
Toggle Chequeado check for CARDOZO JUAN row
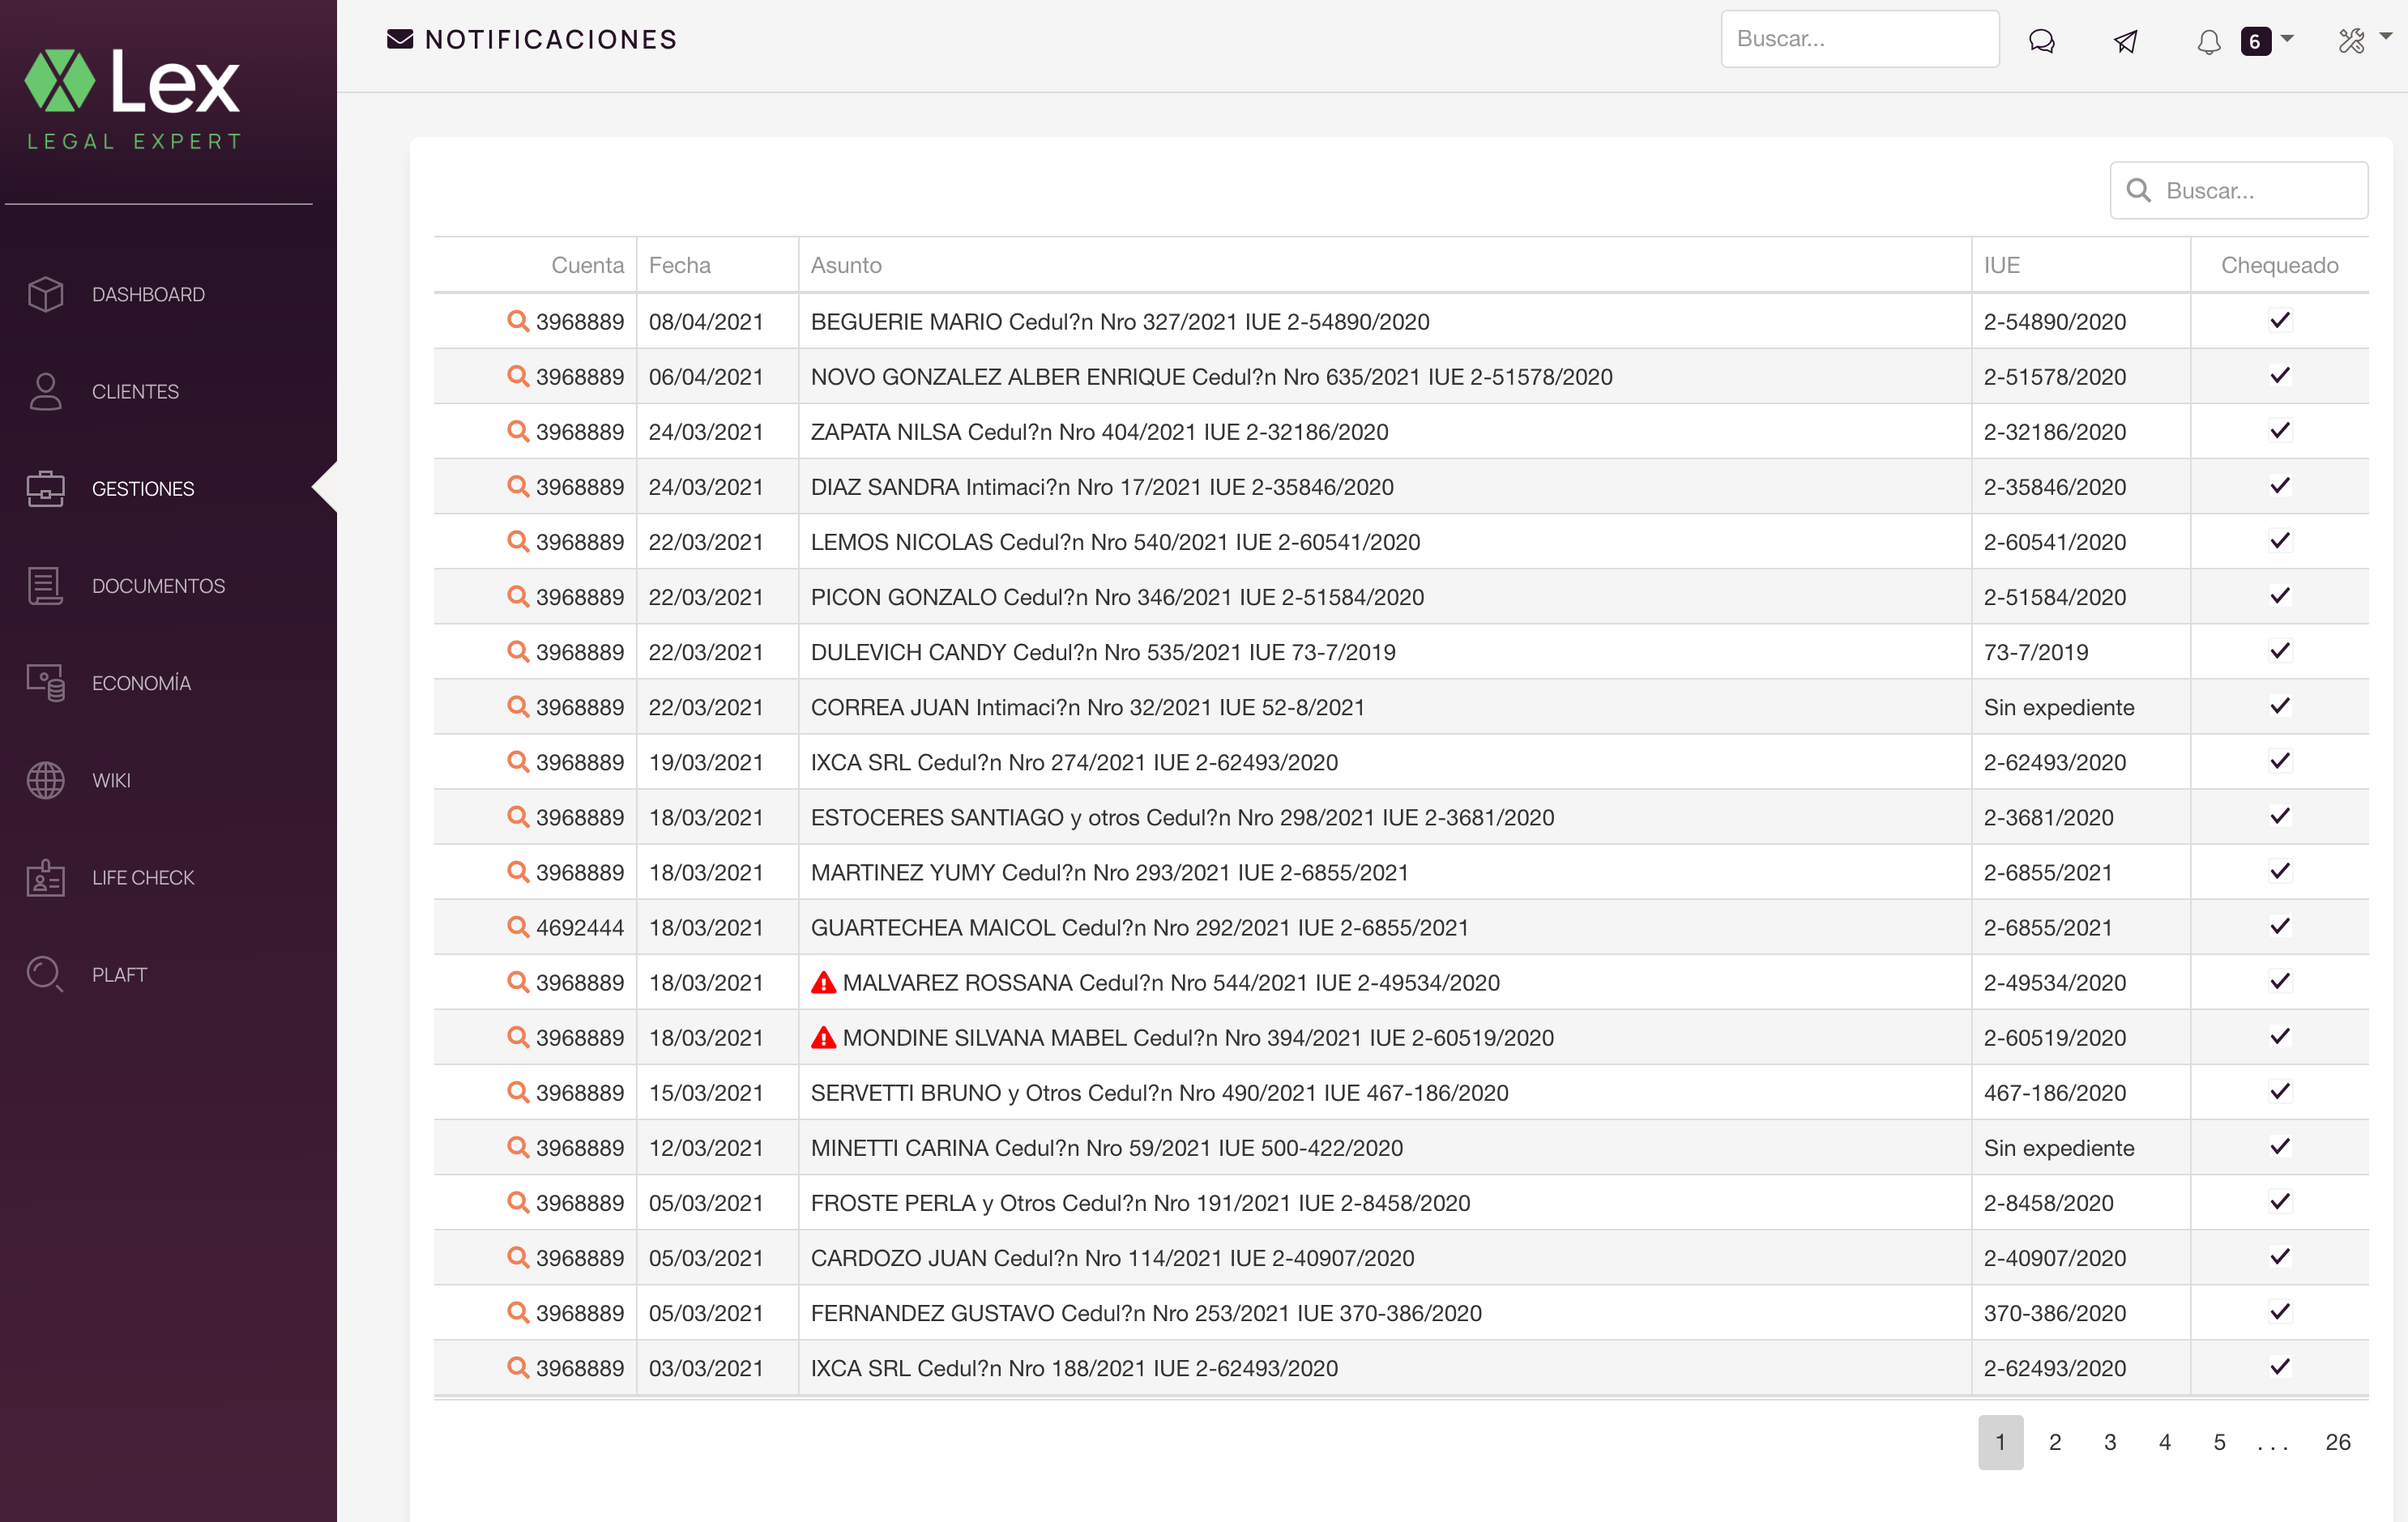point(2280,1257)
